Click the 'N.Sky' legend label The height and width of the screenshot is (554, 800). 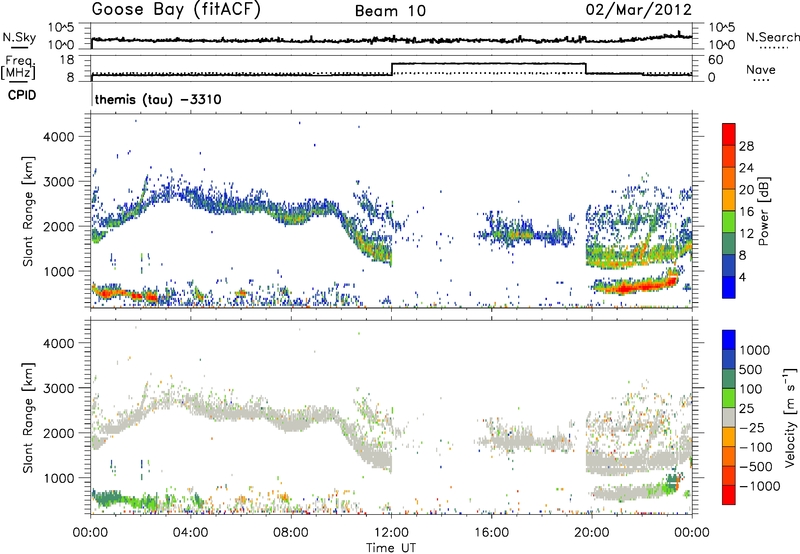[19, 37]
